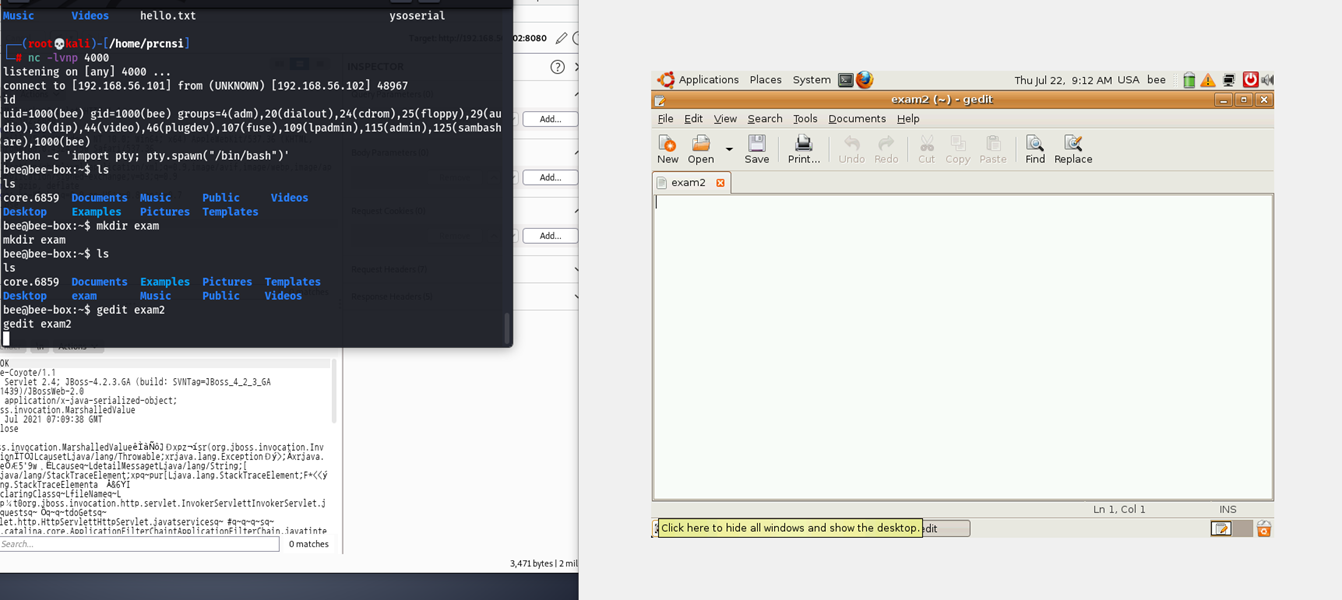
Task: Click the Inspector help question mark icon
Action: (x=558, y=67)
